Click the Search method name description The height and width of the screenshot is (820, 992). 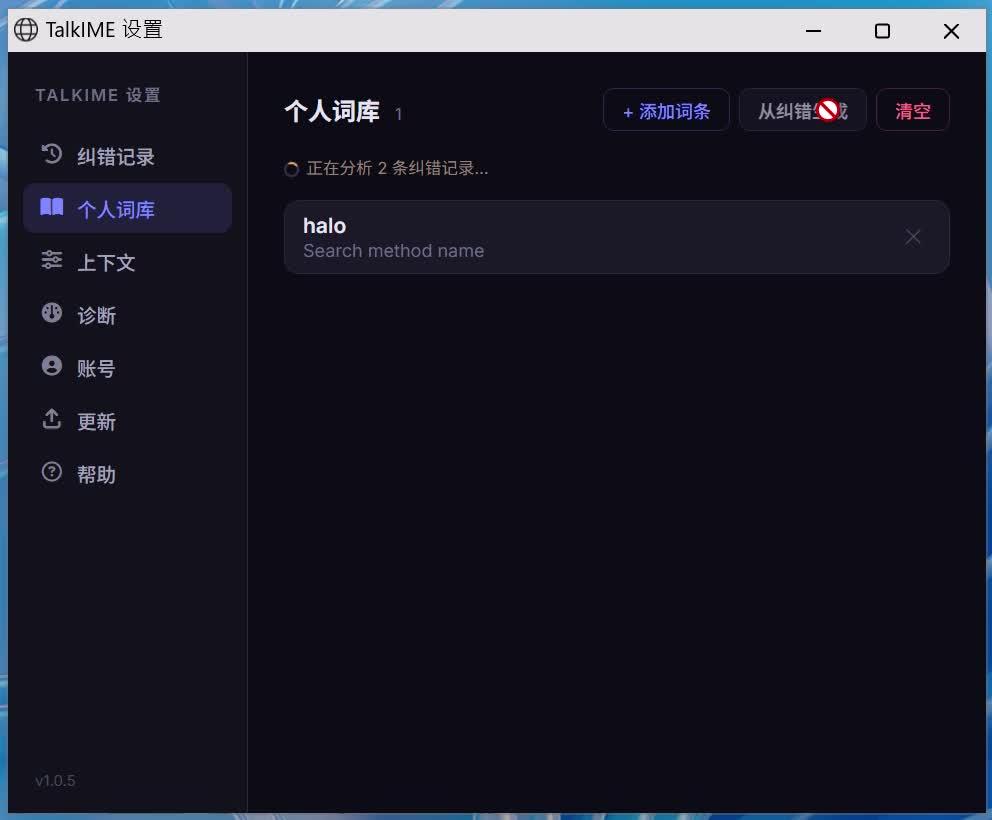(x=394, y=251)
